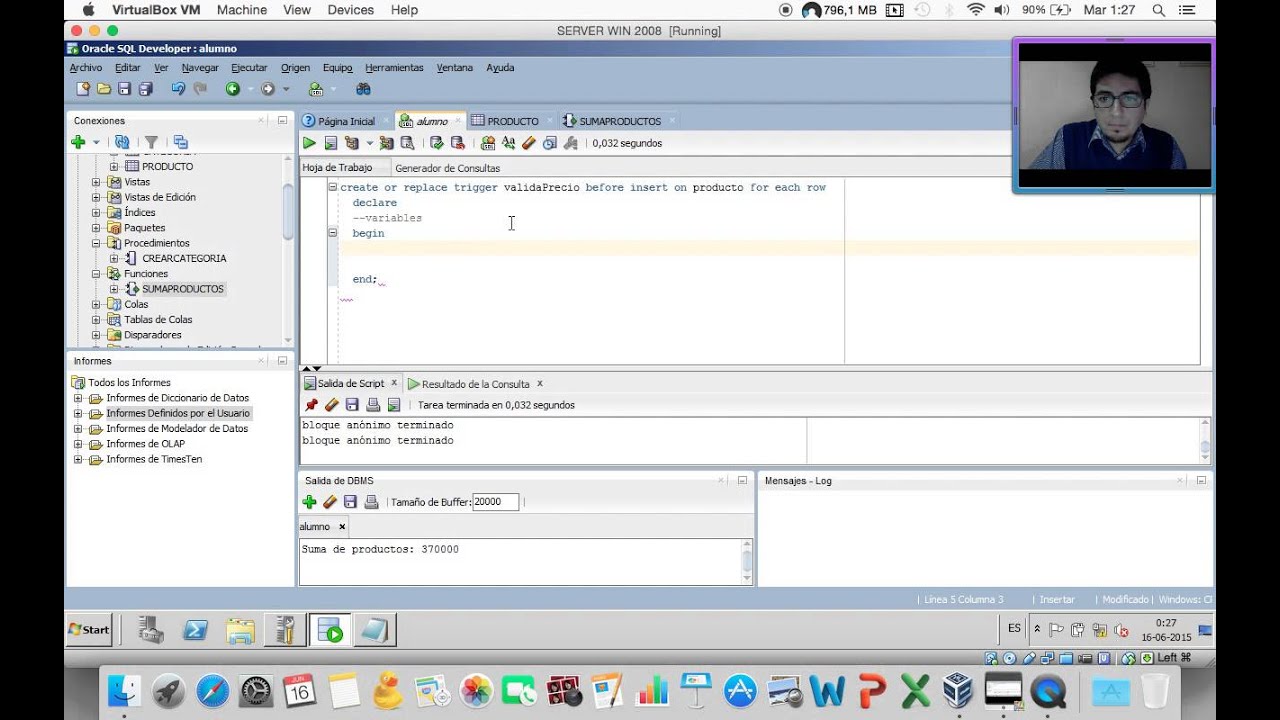The height and width of the screenshot is (720, 1280).
Task: Click the binoculars Find DB Object icon
Action: click(x=363, y=89)
